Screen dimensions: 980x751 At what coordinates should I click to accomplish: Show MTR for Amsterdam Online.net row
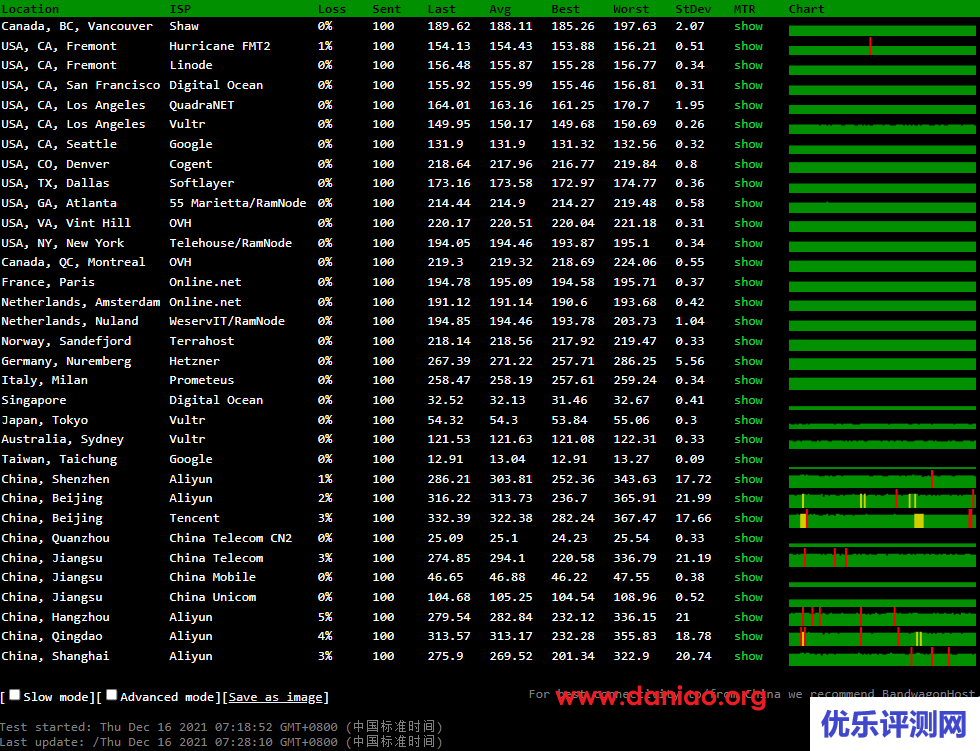tap(748, 302)
